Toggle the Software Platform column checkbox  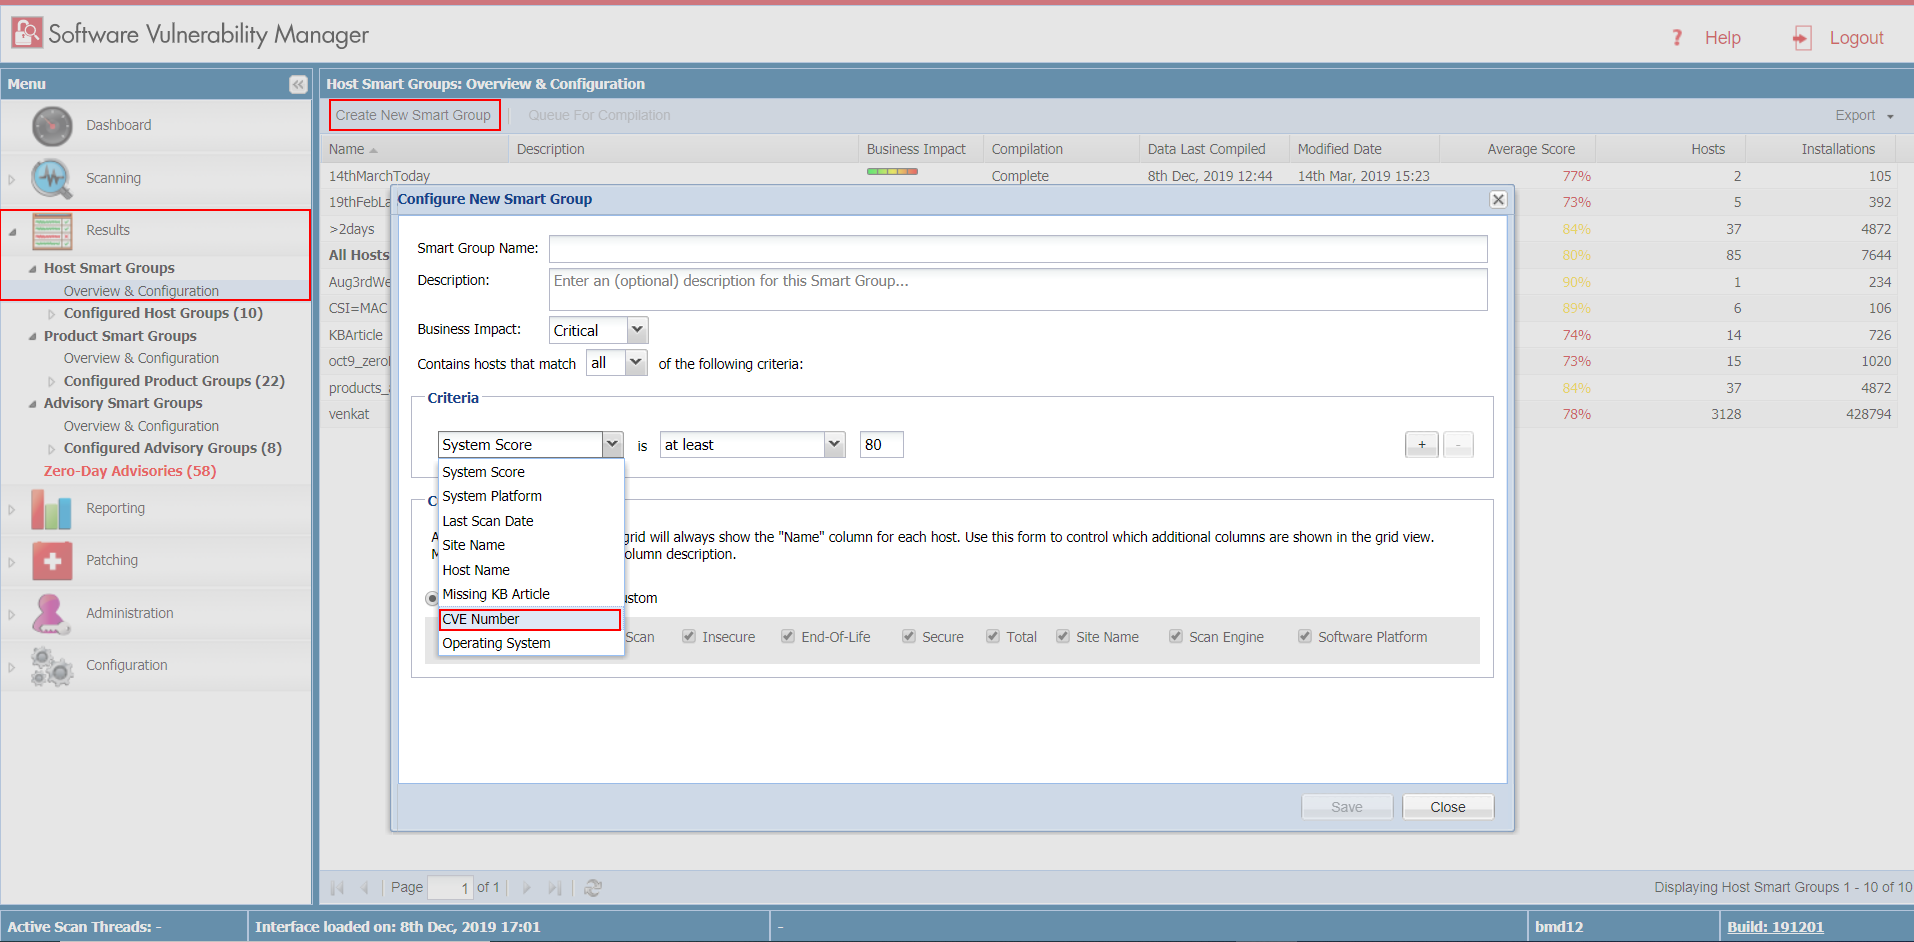click(x=1305, y=637)
